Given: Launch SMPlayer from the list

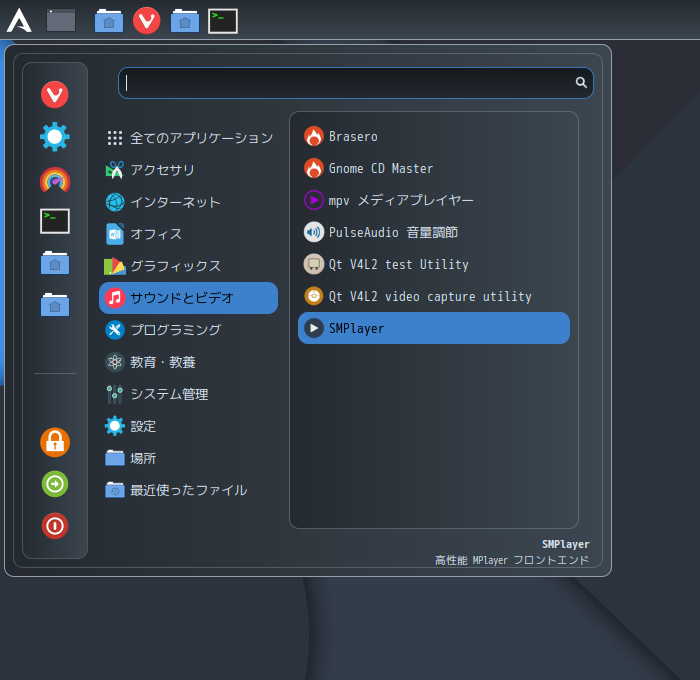Looking at the screenshot, I should (x=434, y=328).
